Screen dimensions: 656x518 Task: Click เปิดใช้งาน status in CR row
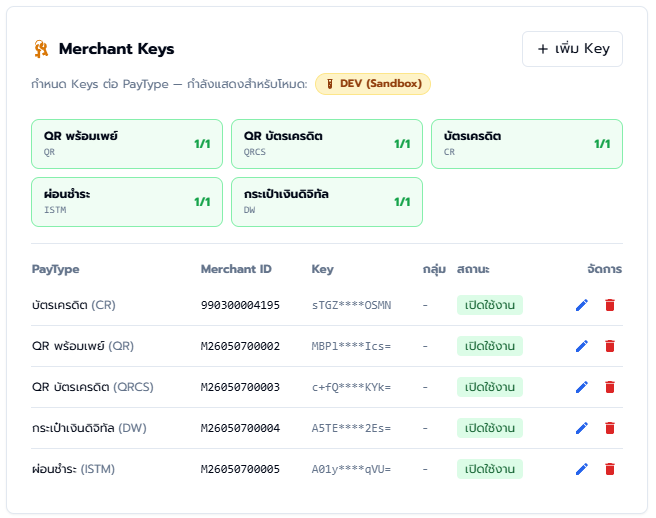coord(489,305)
